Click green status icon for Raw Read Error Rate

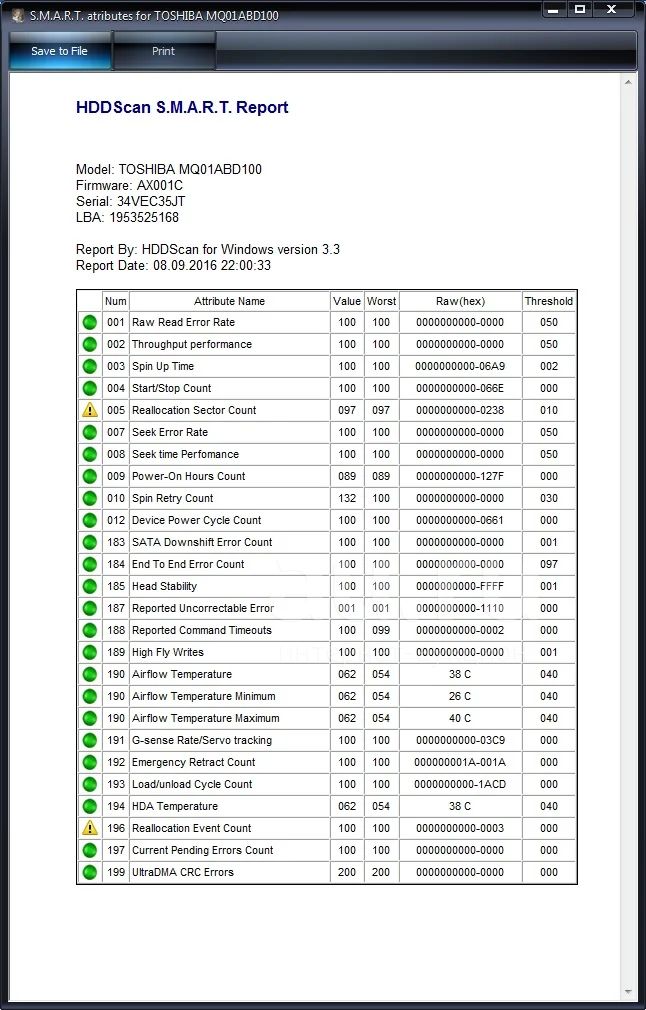(x=90, y=322)
